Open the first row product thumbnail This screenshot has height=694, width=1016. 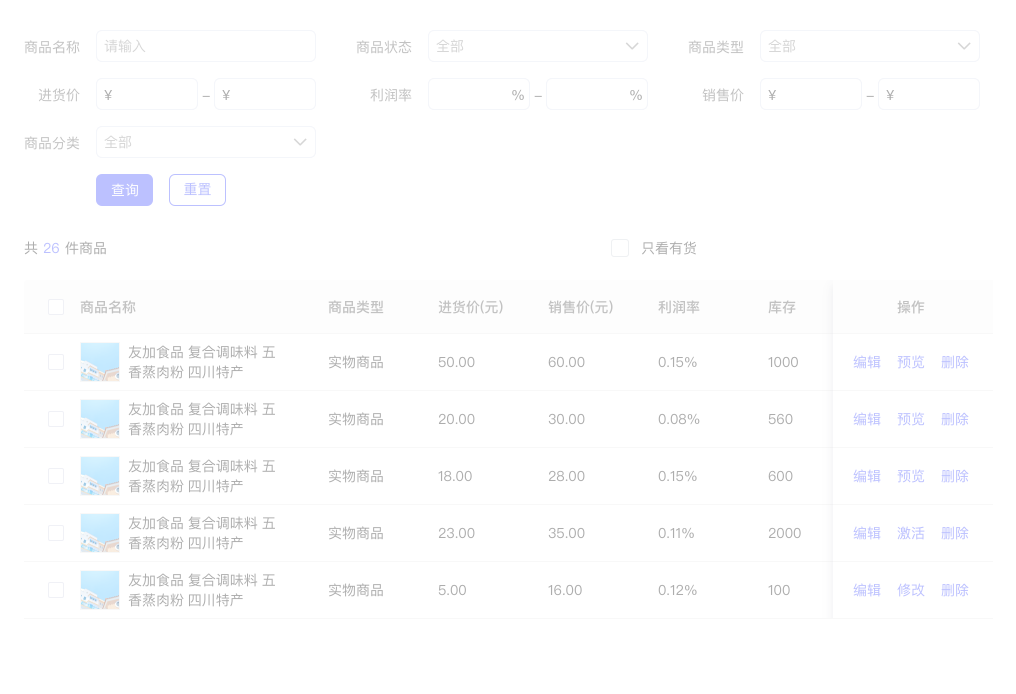(x=100, y=362)
